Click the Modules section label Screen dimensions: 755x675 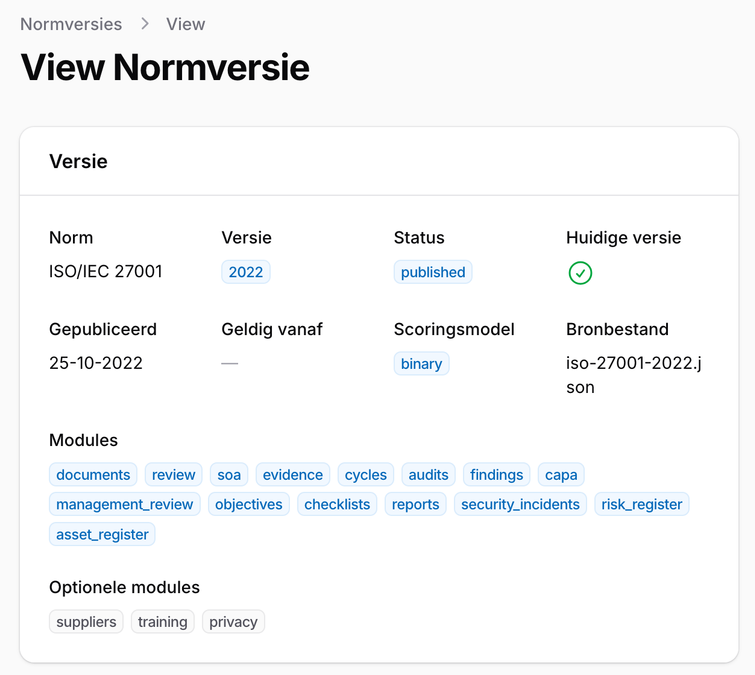[83, 440]
